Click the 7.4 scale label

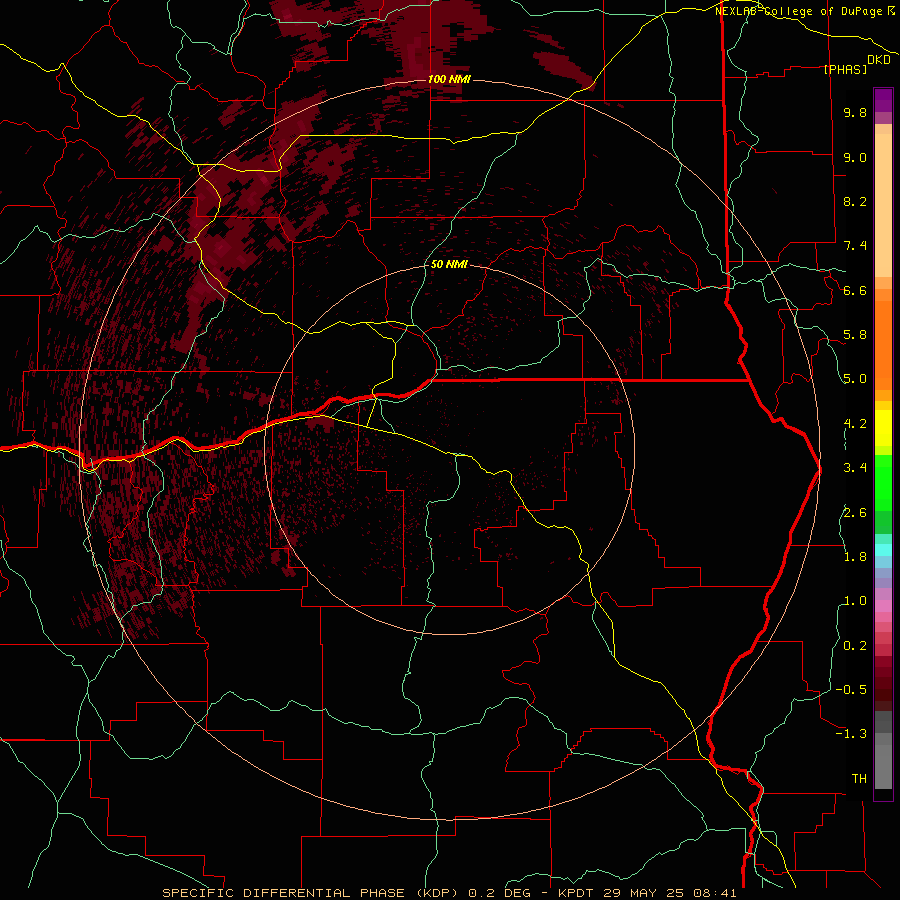(855, 246)
